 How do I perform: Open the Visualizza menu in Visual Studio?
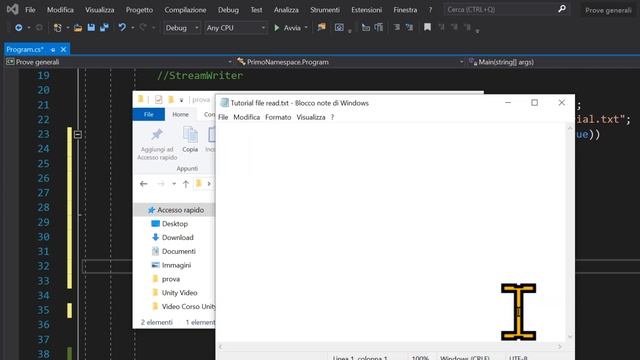(100, 9)
